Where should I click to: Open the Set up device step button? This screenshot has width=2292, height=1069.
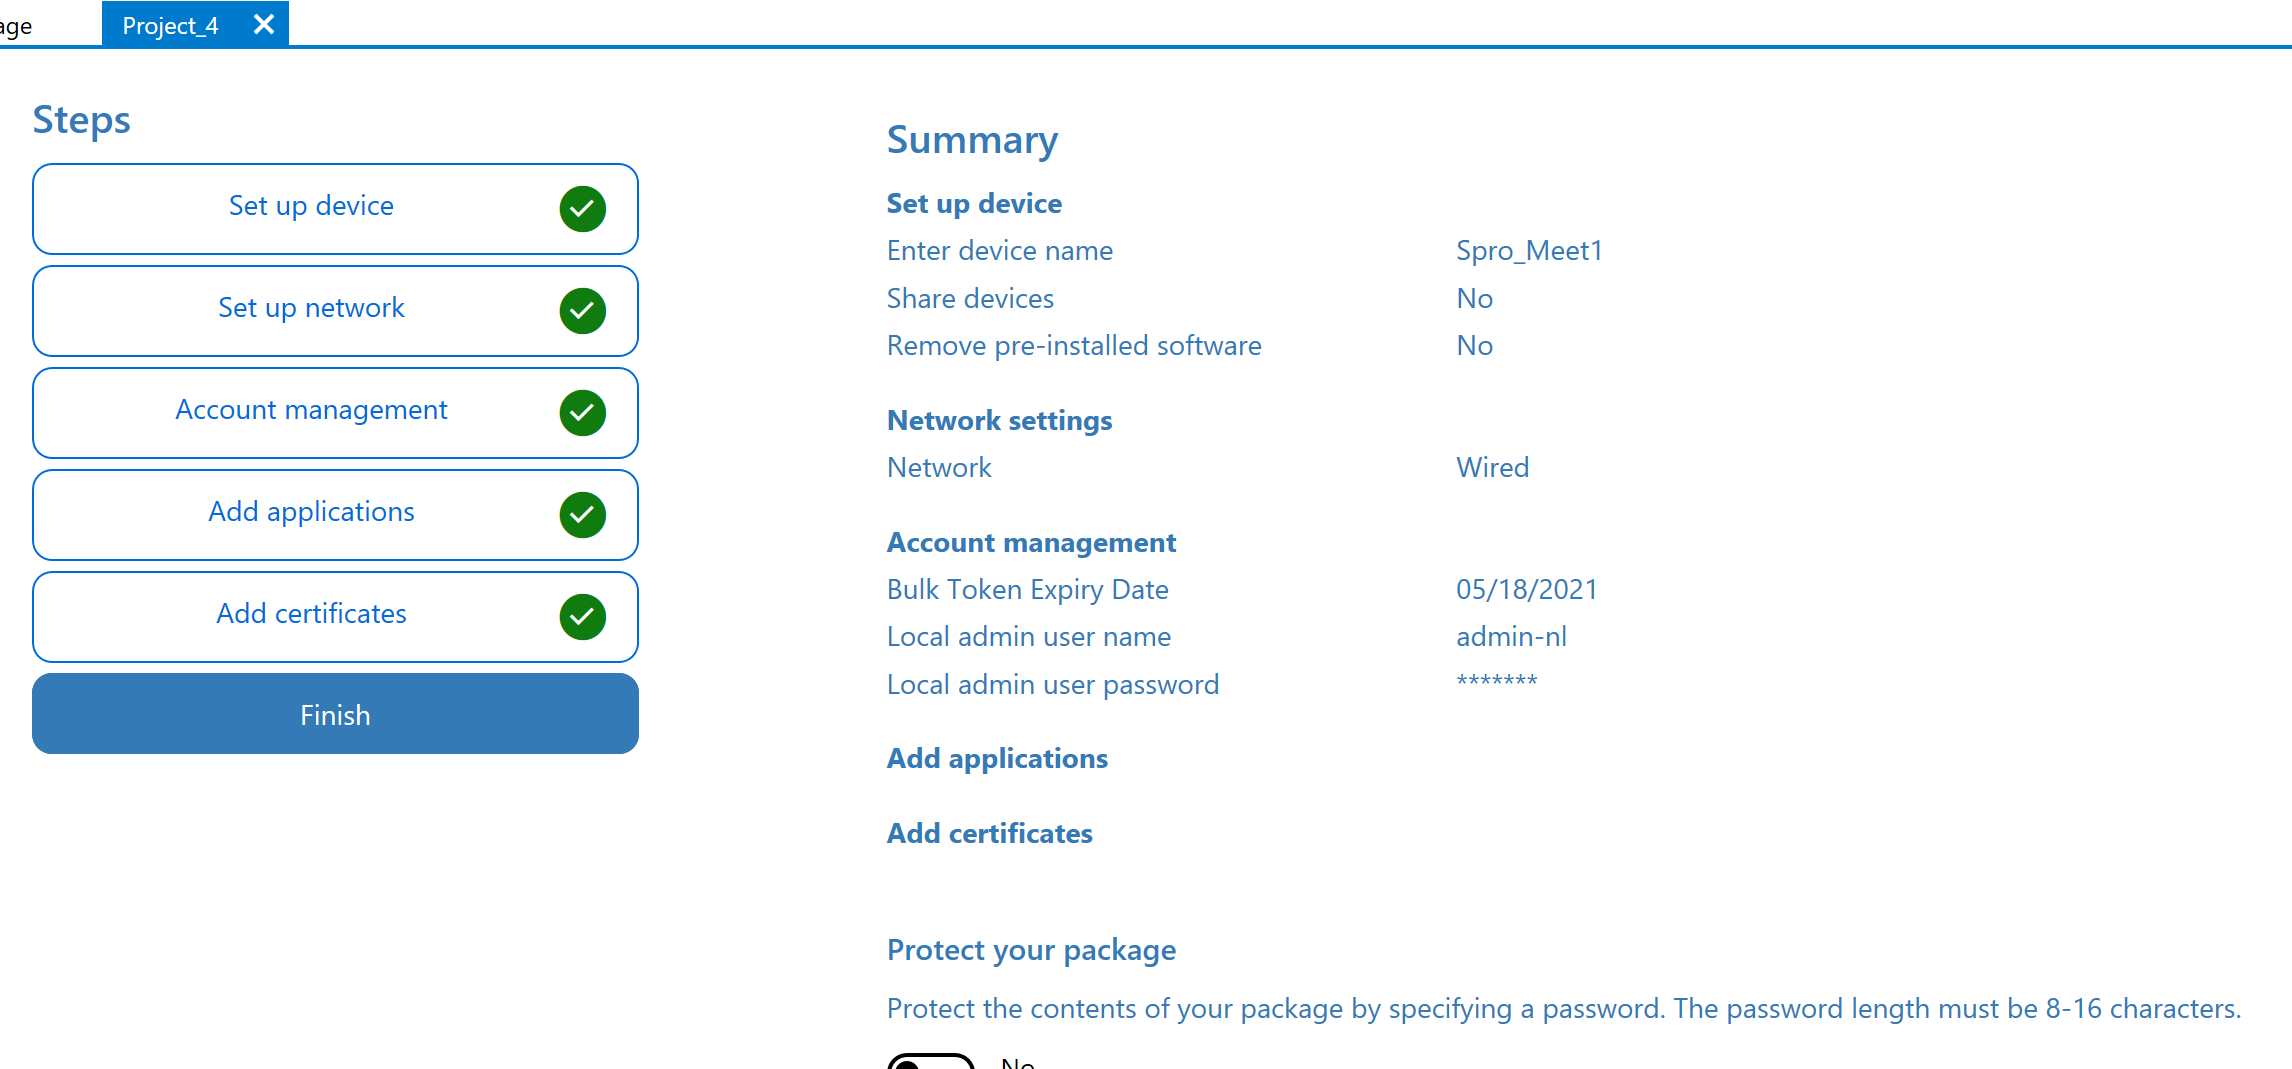pos(311,207)
